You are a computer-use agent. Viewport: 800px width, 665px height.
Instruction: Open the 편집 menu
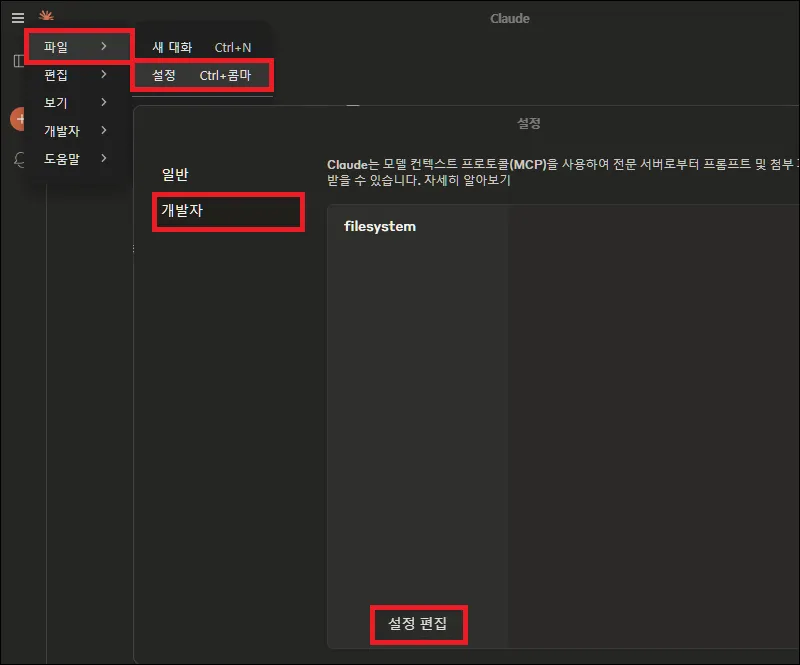79,75
